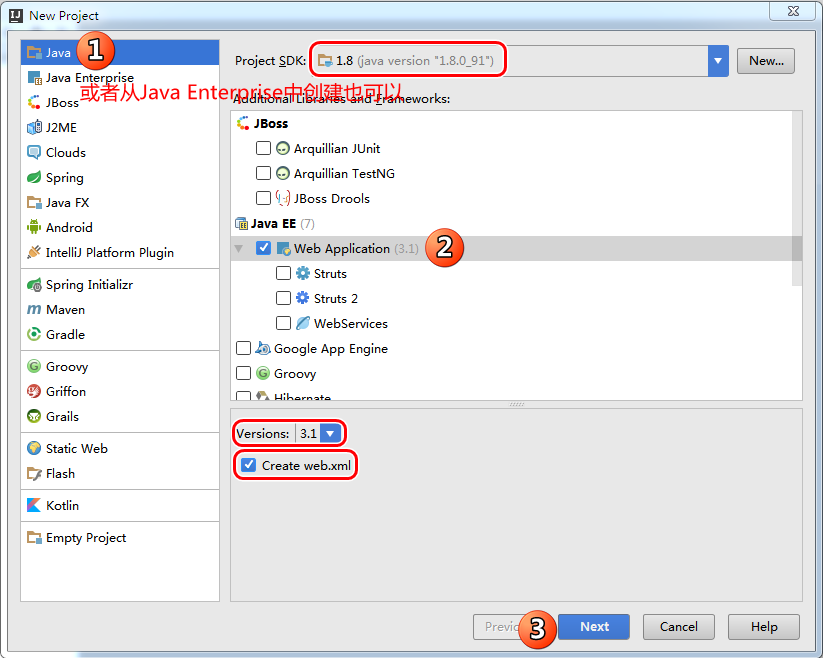823x658 pixels.
Task: Choose the Maven project icon
Action: (34, 310)
